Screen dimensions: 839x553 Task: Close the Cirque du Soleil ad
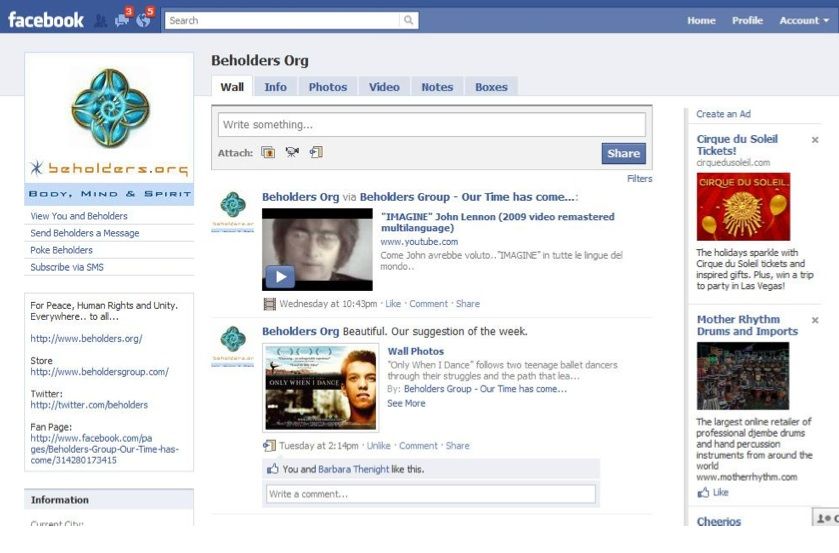pos(815,140)
